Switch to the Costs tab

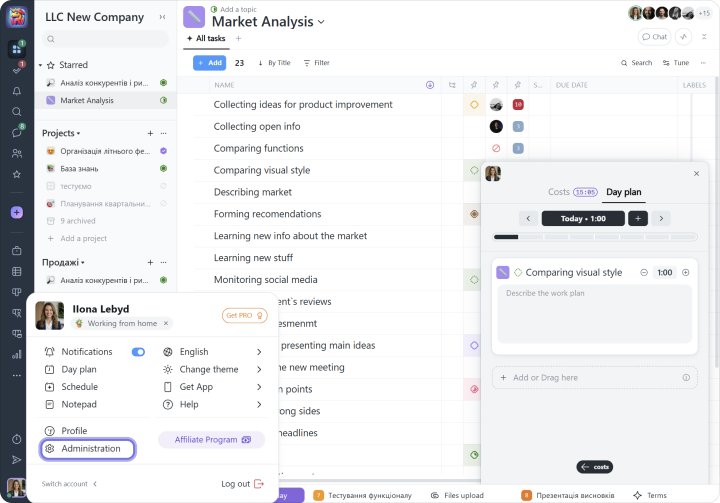(559, 192)
